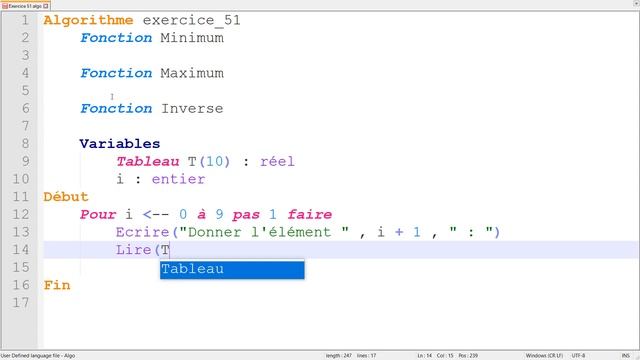Screen dimensions: 640x360
Task: Open the UTF-8 encoding selector
Action: 578,356
